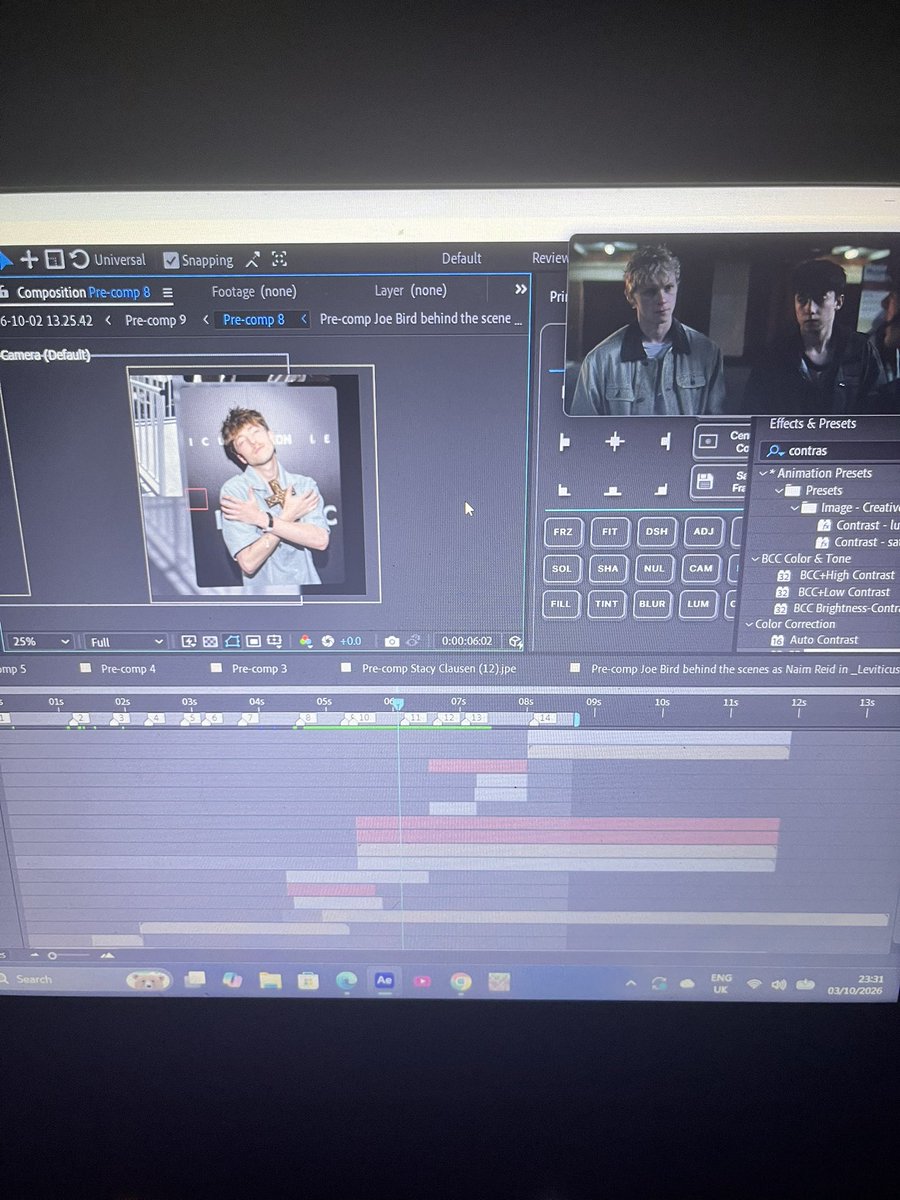Open the Pre-comp Joe Bird timeline tab
The width and height of the screenshot is (900, 1200).
tap(745, 668)
